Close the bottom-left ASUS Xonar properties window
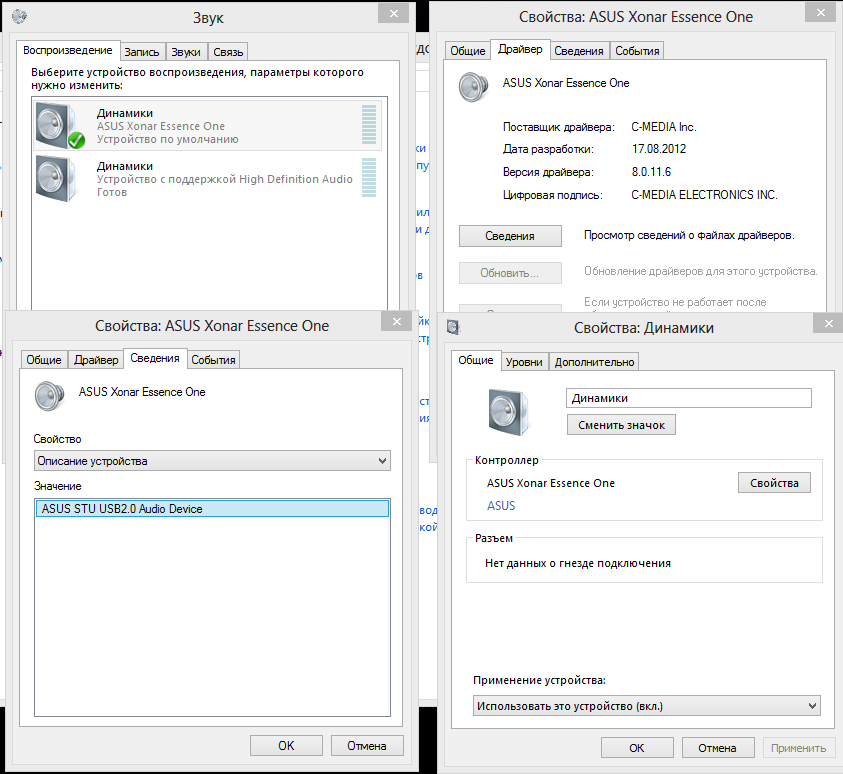This screenshot has height=774, width=843. tap(397, 321)
